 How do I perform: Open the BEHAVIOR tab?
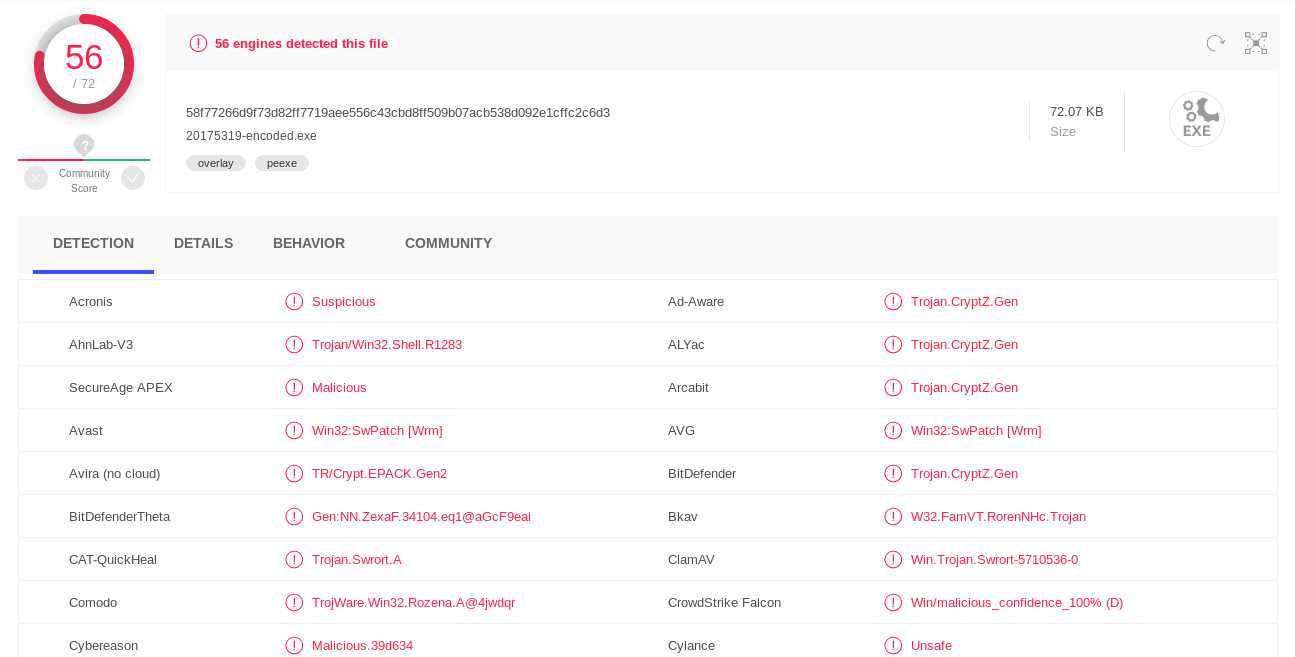click(309, 243)
